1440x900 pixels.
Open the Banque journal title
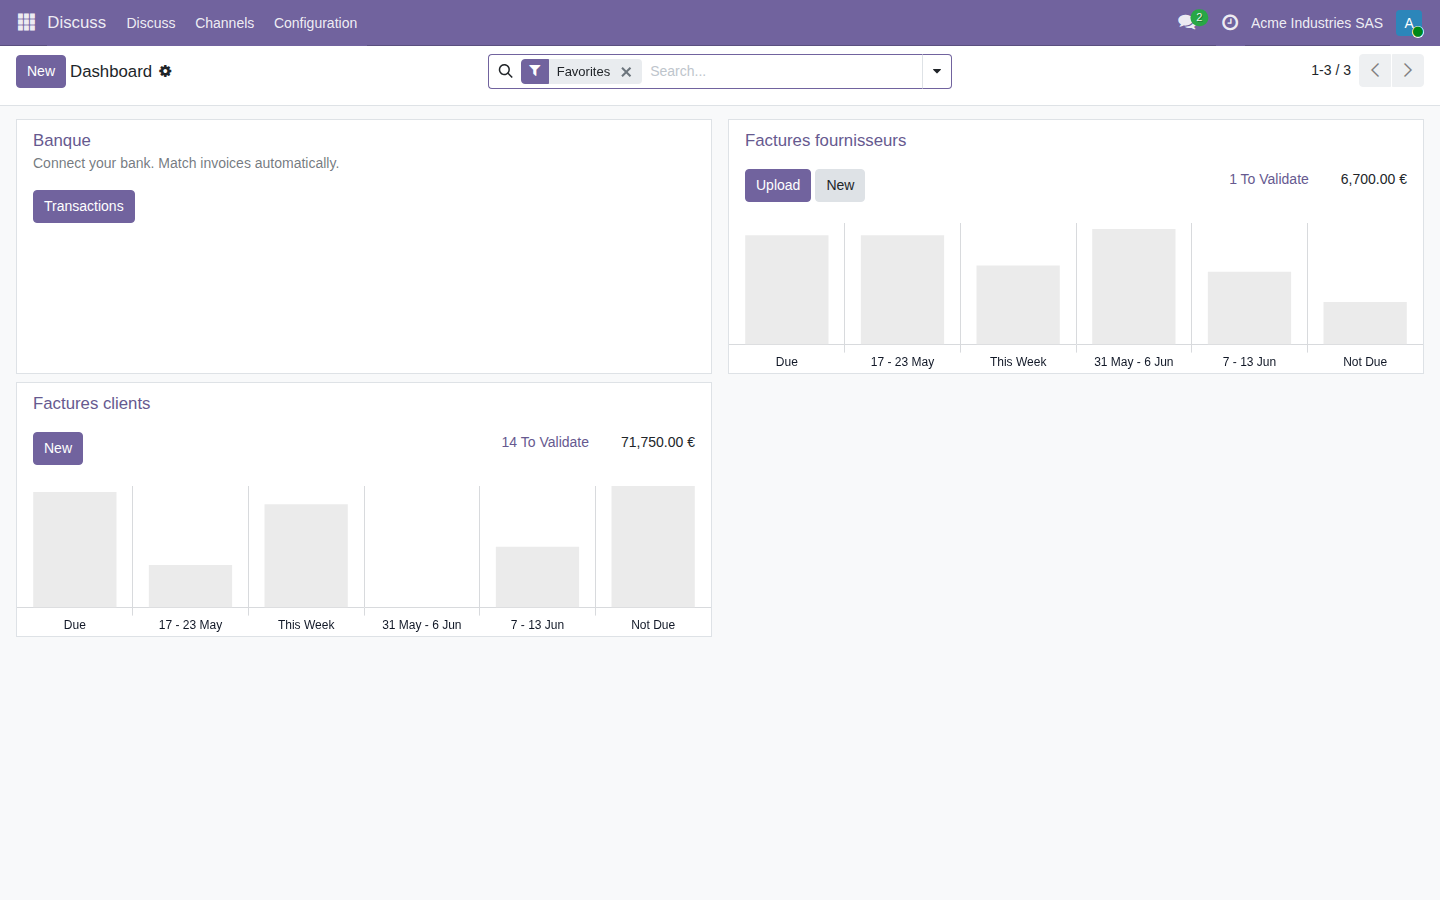62,140
